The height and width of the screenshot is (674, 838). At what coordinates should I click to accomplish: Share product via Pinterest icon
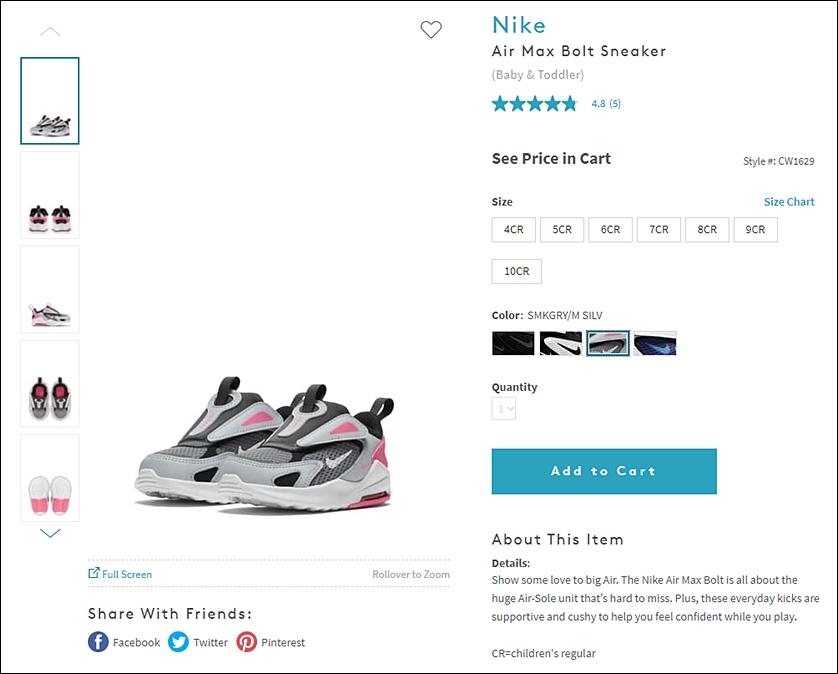coord(246,642)
